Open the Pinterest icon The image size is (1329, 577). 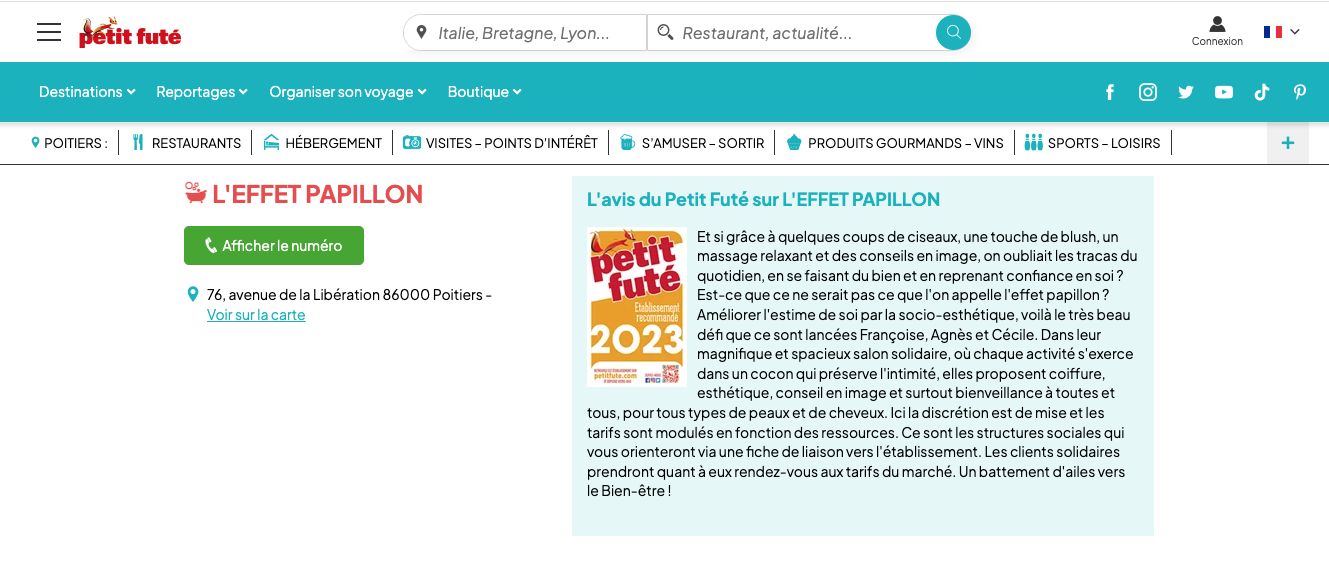pos(1300,92)
